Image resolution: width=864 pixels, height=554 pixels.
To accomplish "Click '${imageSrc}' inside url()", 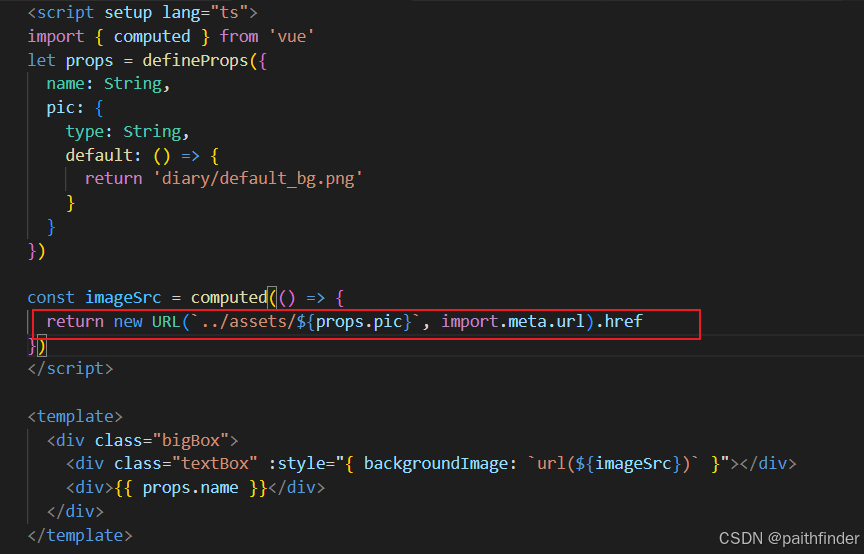I will point(628,464).
